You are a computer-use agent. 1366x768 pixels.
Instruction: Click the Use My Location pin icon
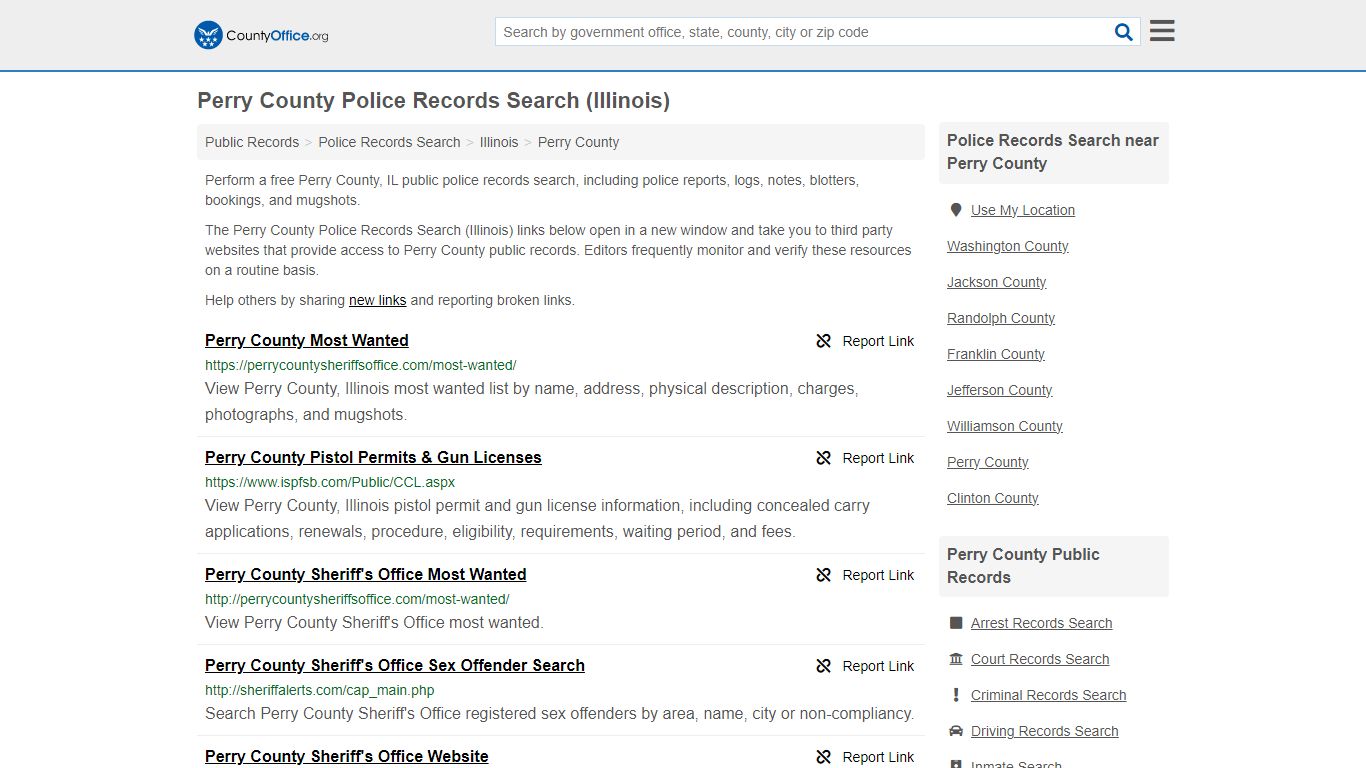(x=956, y=210)
